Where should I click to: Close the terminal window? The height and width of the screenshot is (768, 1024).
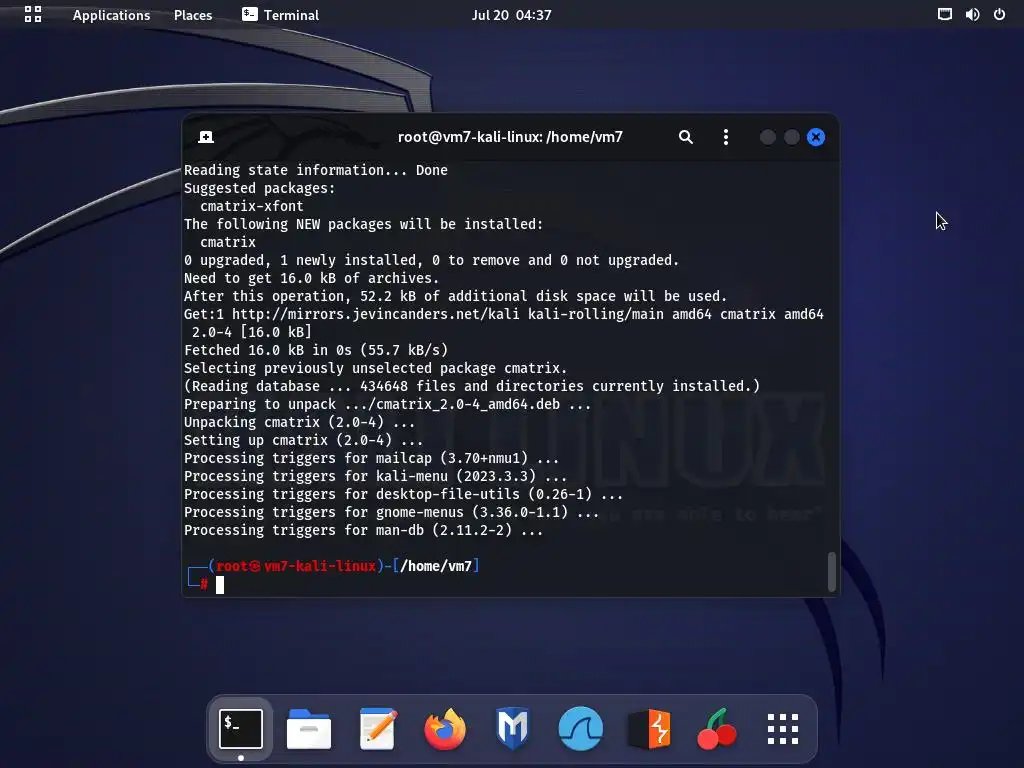(x=816, y=137)
